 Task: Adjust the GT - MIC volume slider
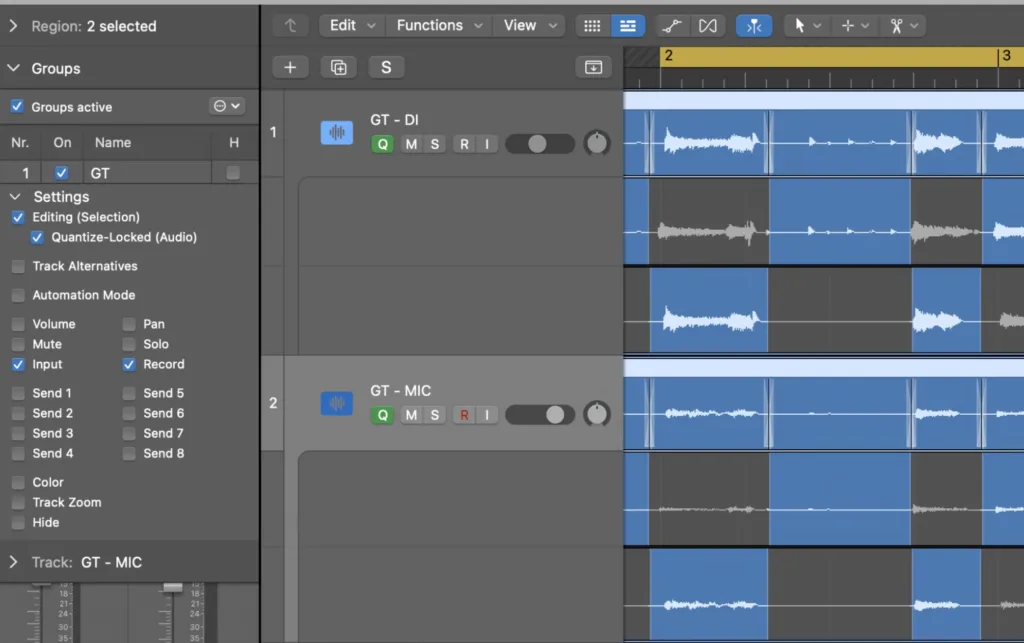point(540,415)
